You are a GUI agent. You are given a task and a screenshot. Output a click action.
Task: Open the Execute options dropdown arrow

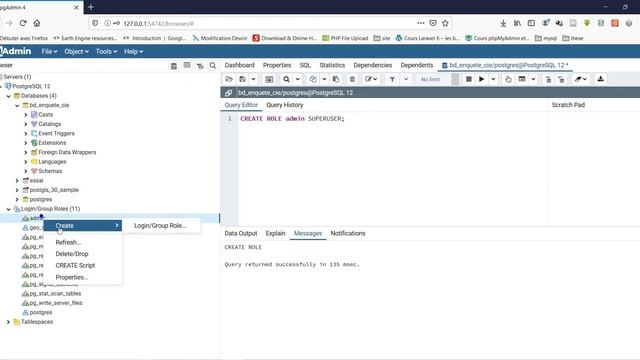click(493, 79)
